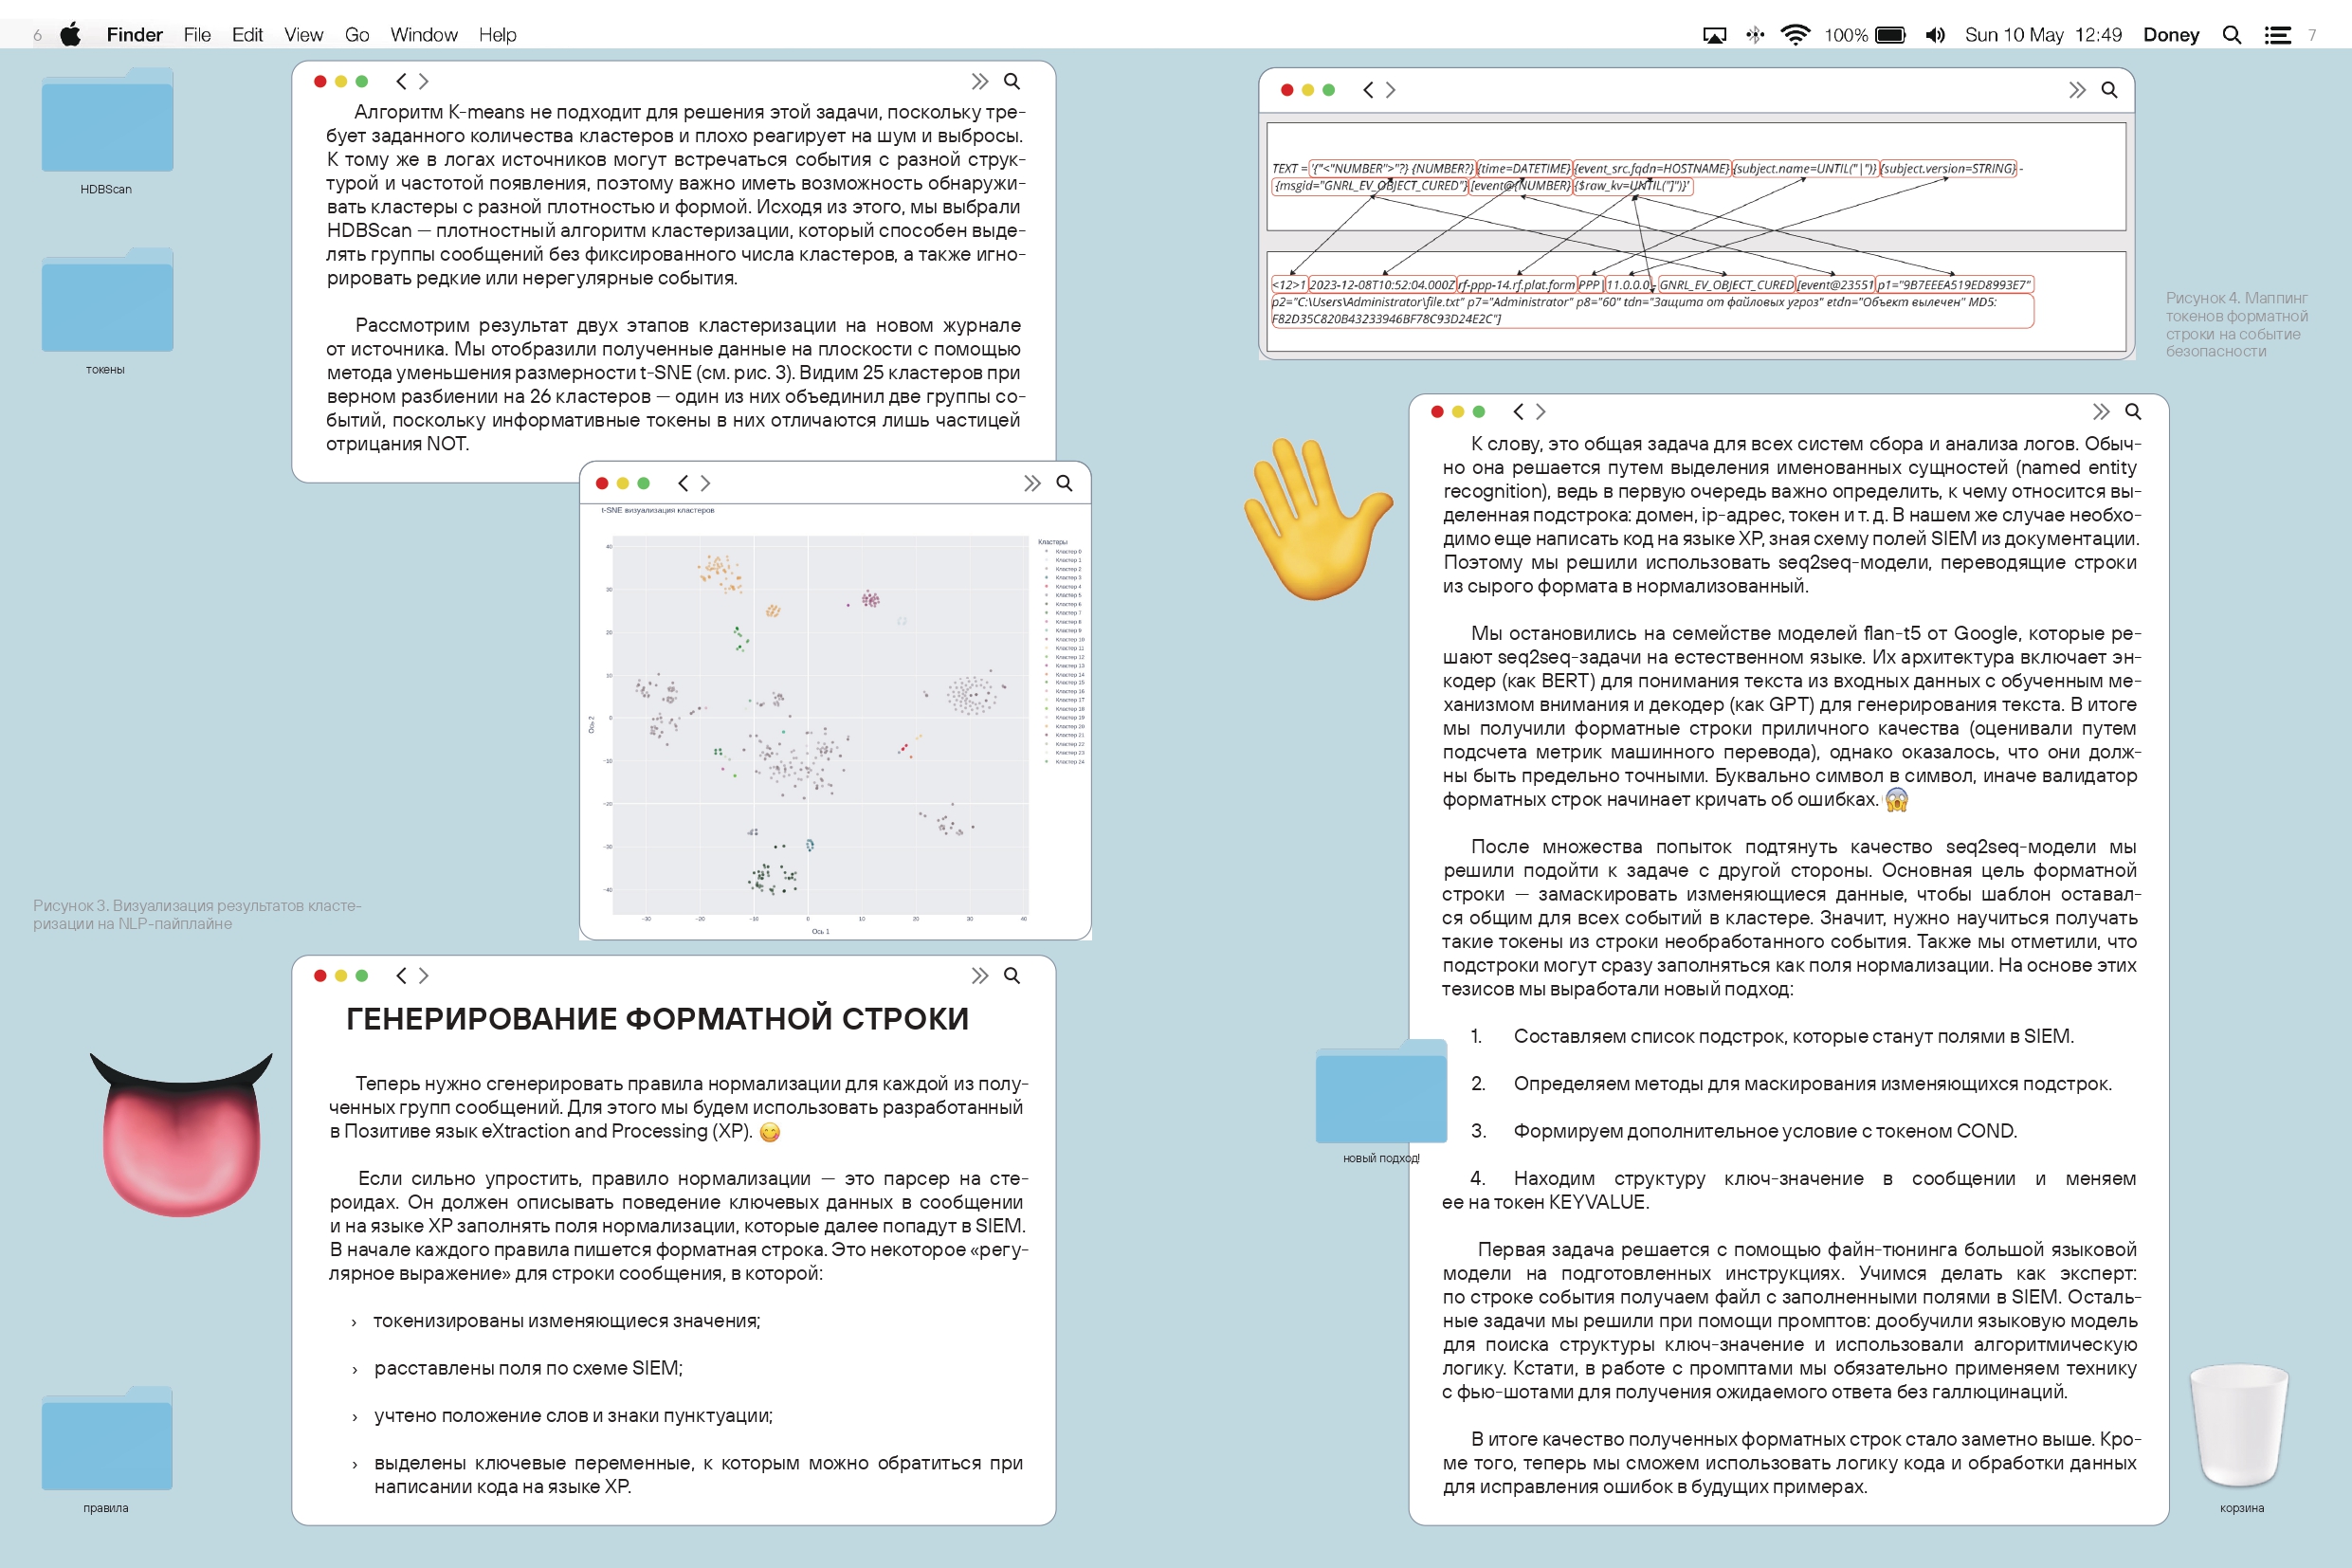Click the корзина trash icon
2352x1568 pixels.
[x=2239, y=1425]
